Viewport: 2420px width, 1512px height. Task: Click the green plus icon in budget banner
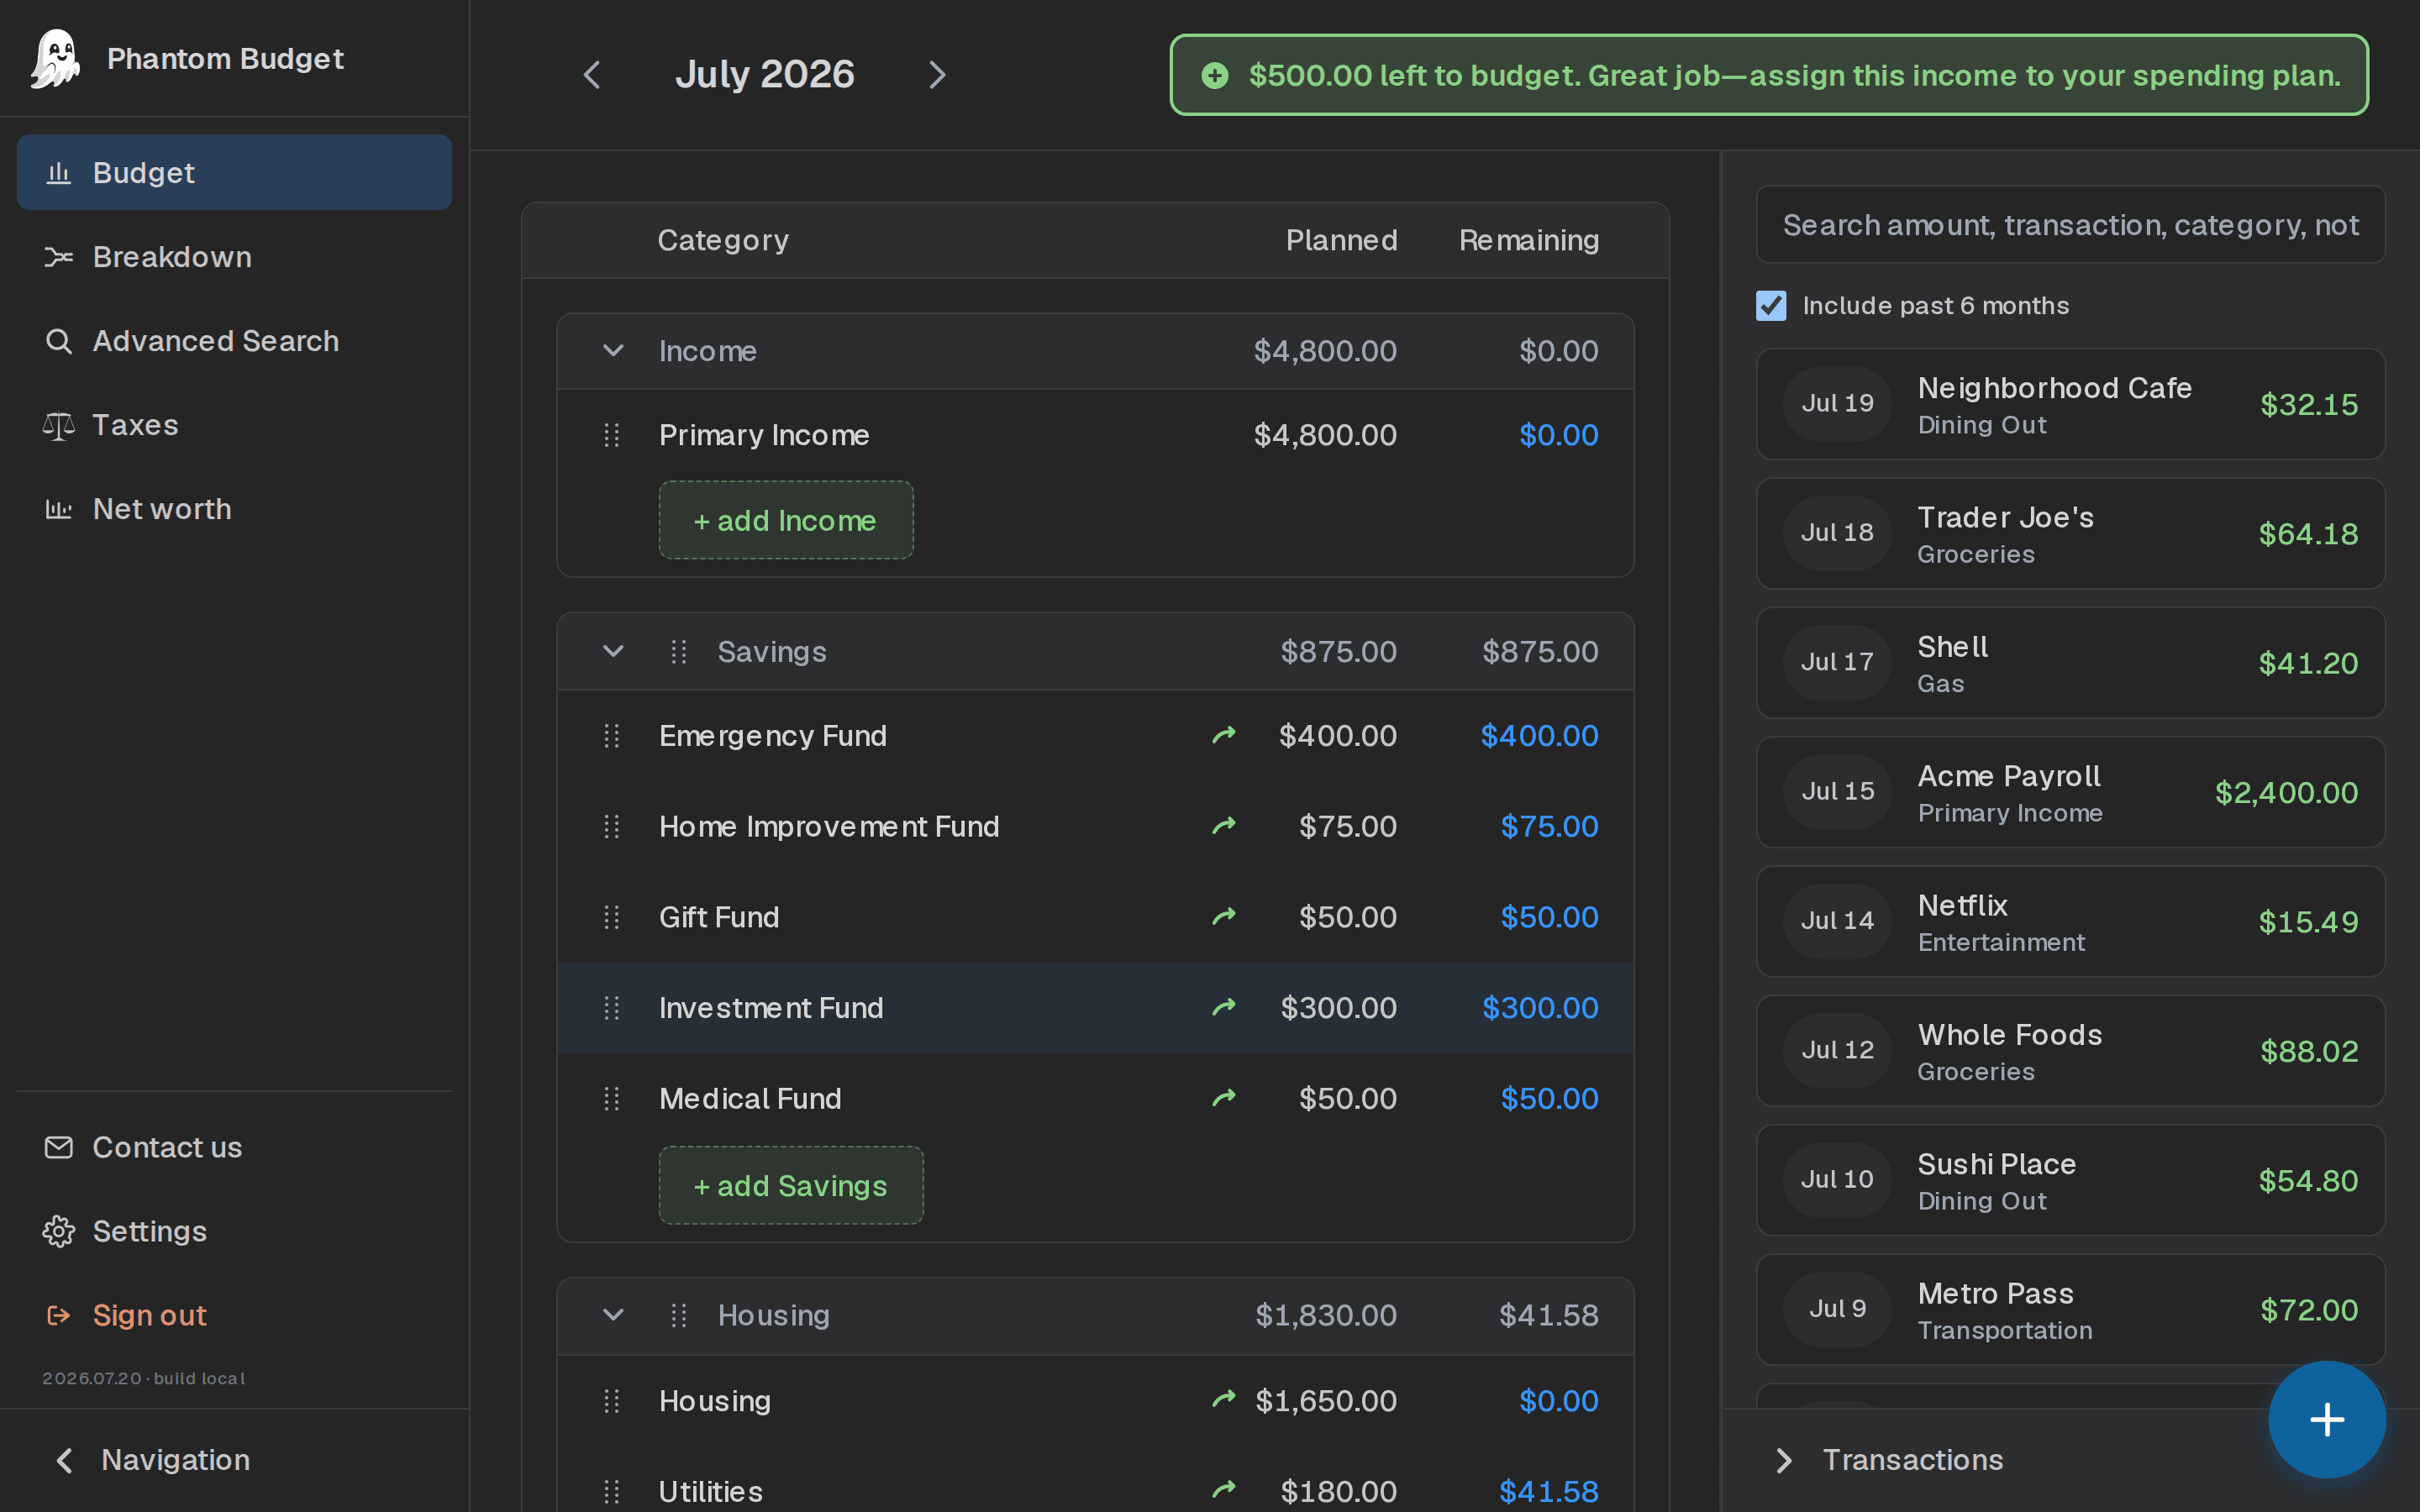[1214, 75]
